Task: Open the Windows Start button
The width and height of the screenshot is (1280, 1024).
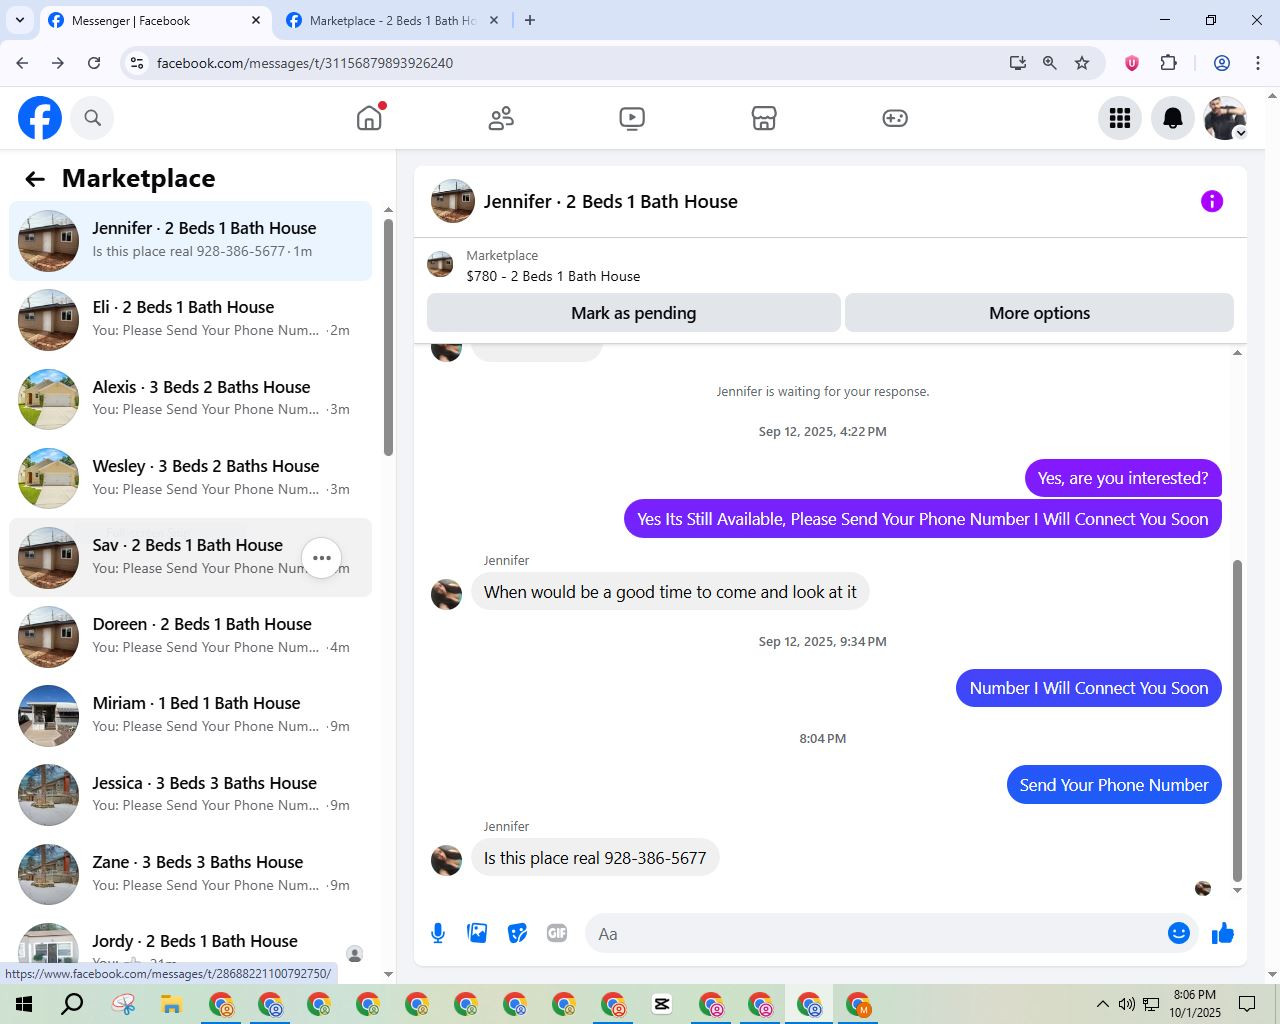Action: (x=24, y=1004)
